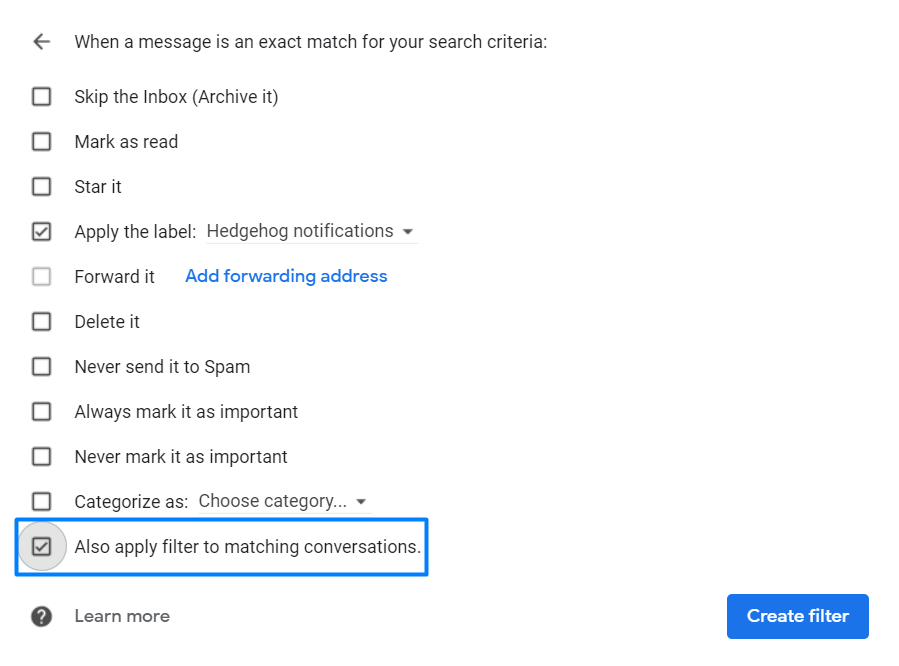The width and height of the screenshot is (899, 666).
Task: Click the category dropdown arrow icon
Action: point(361,502)
